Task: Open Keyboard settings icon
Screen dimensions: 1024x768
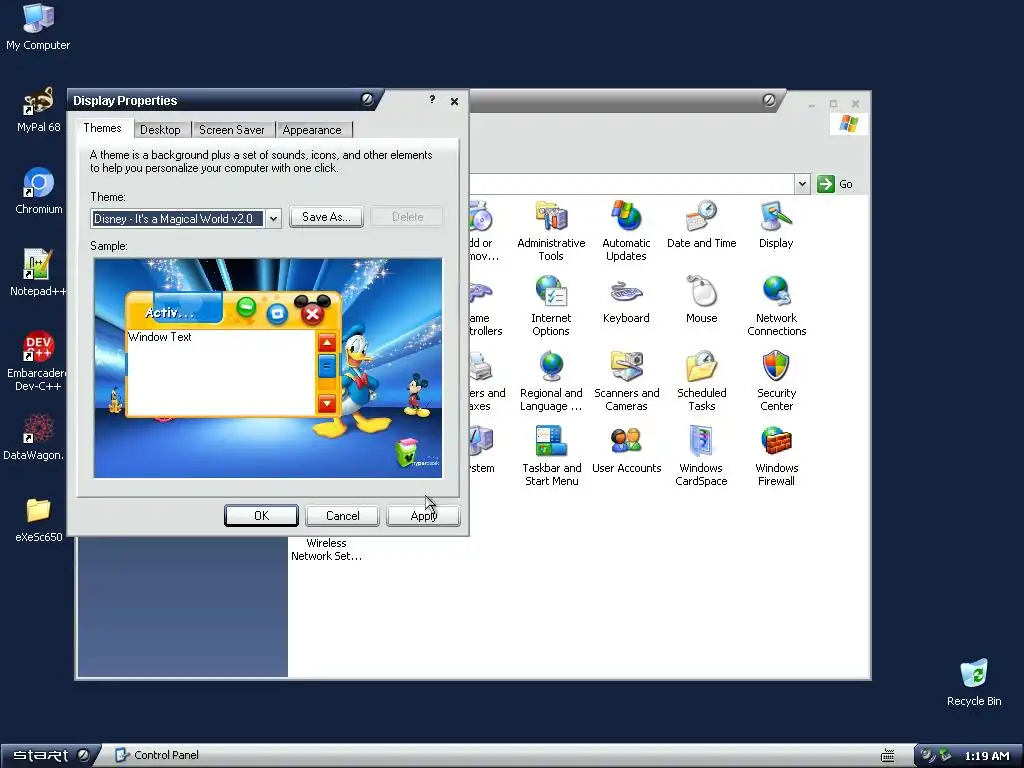Action: [626, 299]
